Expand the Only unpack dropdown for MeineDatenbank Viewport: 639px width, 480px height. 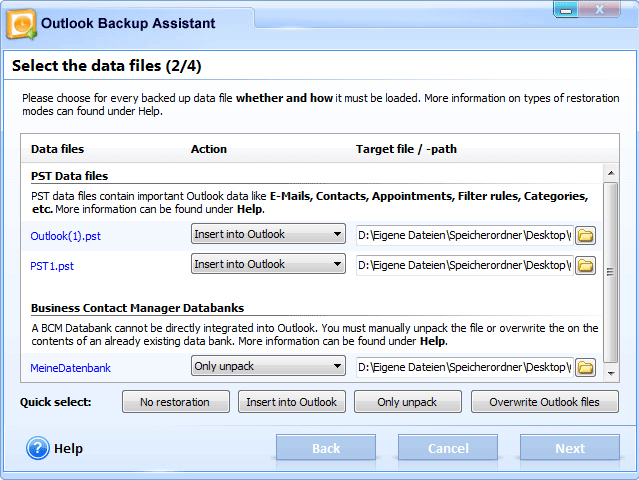(268, 366)
